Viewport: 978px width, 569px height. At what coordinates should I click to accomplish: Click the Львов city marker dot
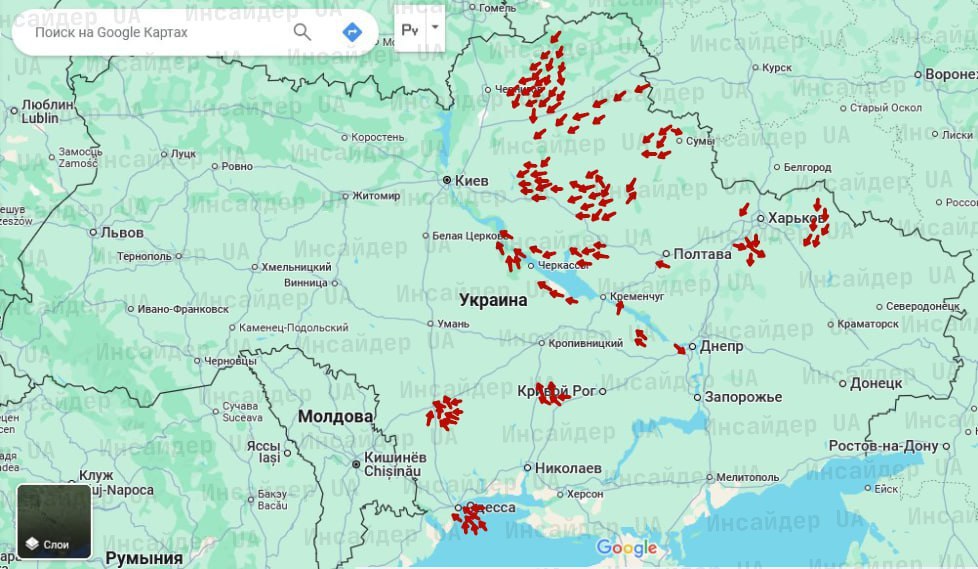[93, 232]
